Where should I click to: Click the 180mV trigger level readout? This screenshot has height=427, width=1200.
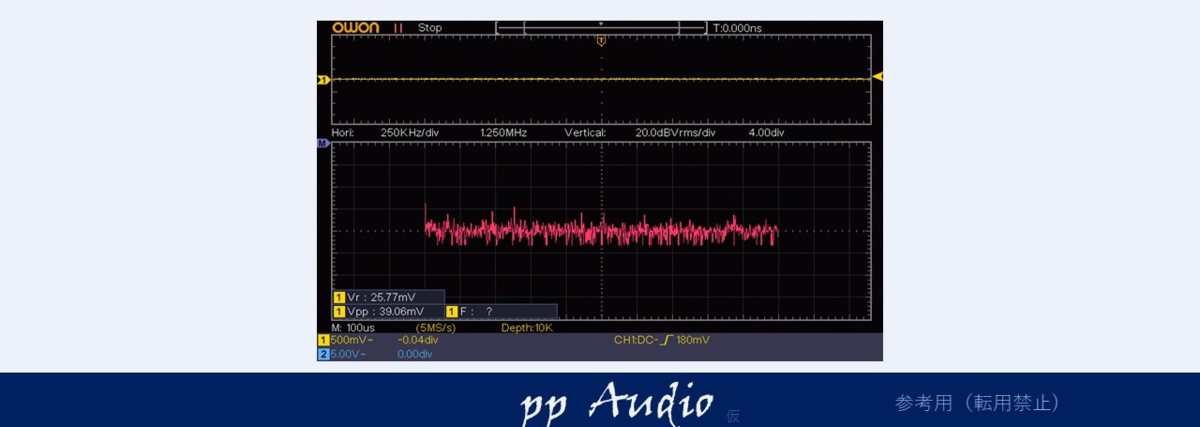693,340
